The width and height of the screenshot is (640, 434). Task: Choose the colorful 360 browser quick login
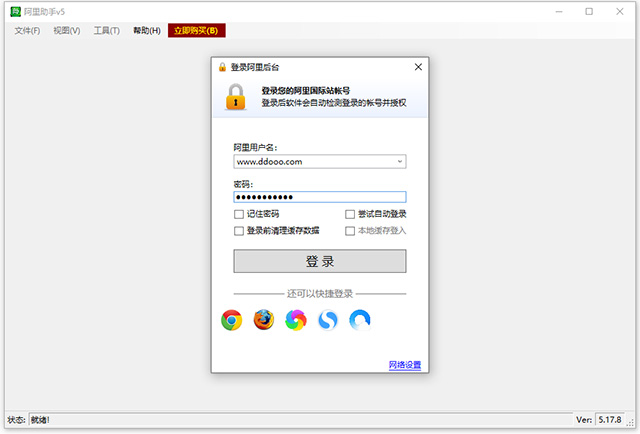tap(296, 320)
